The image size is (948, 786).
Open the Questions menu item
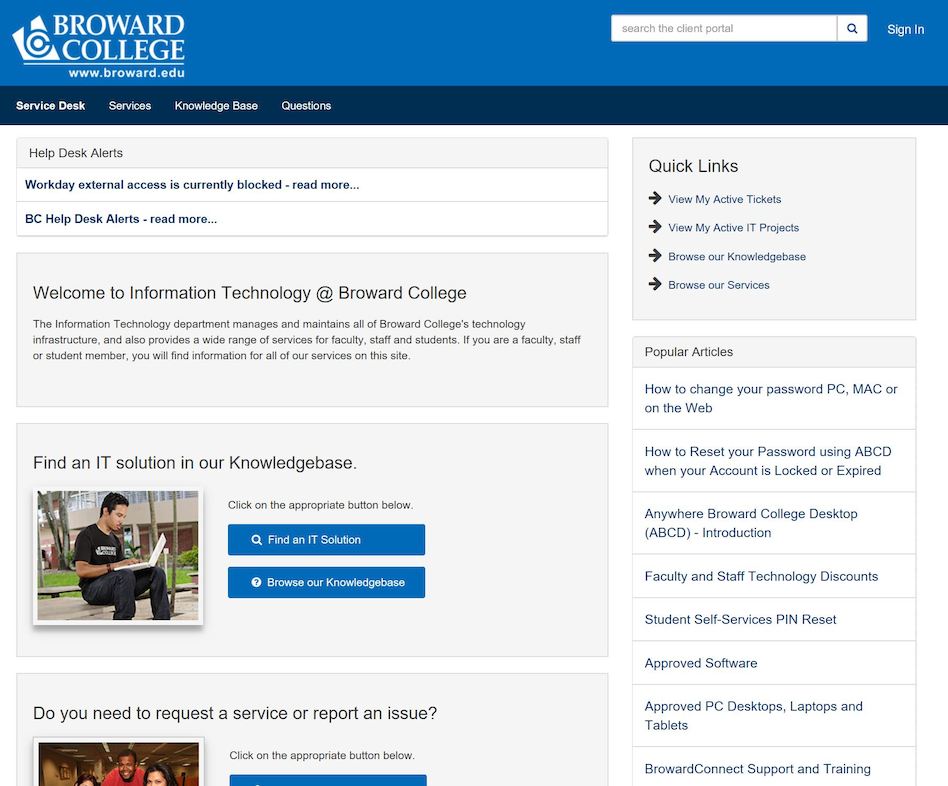click(306, 105)
